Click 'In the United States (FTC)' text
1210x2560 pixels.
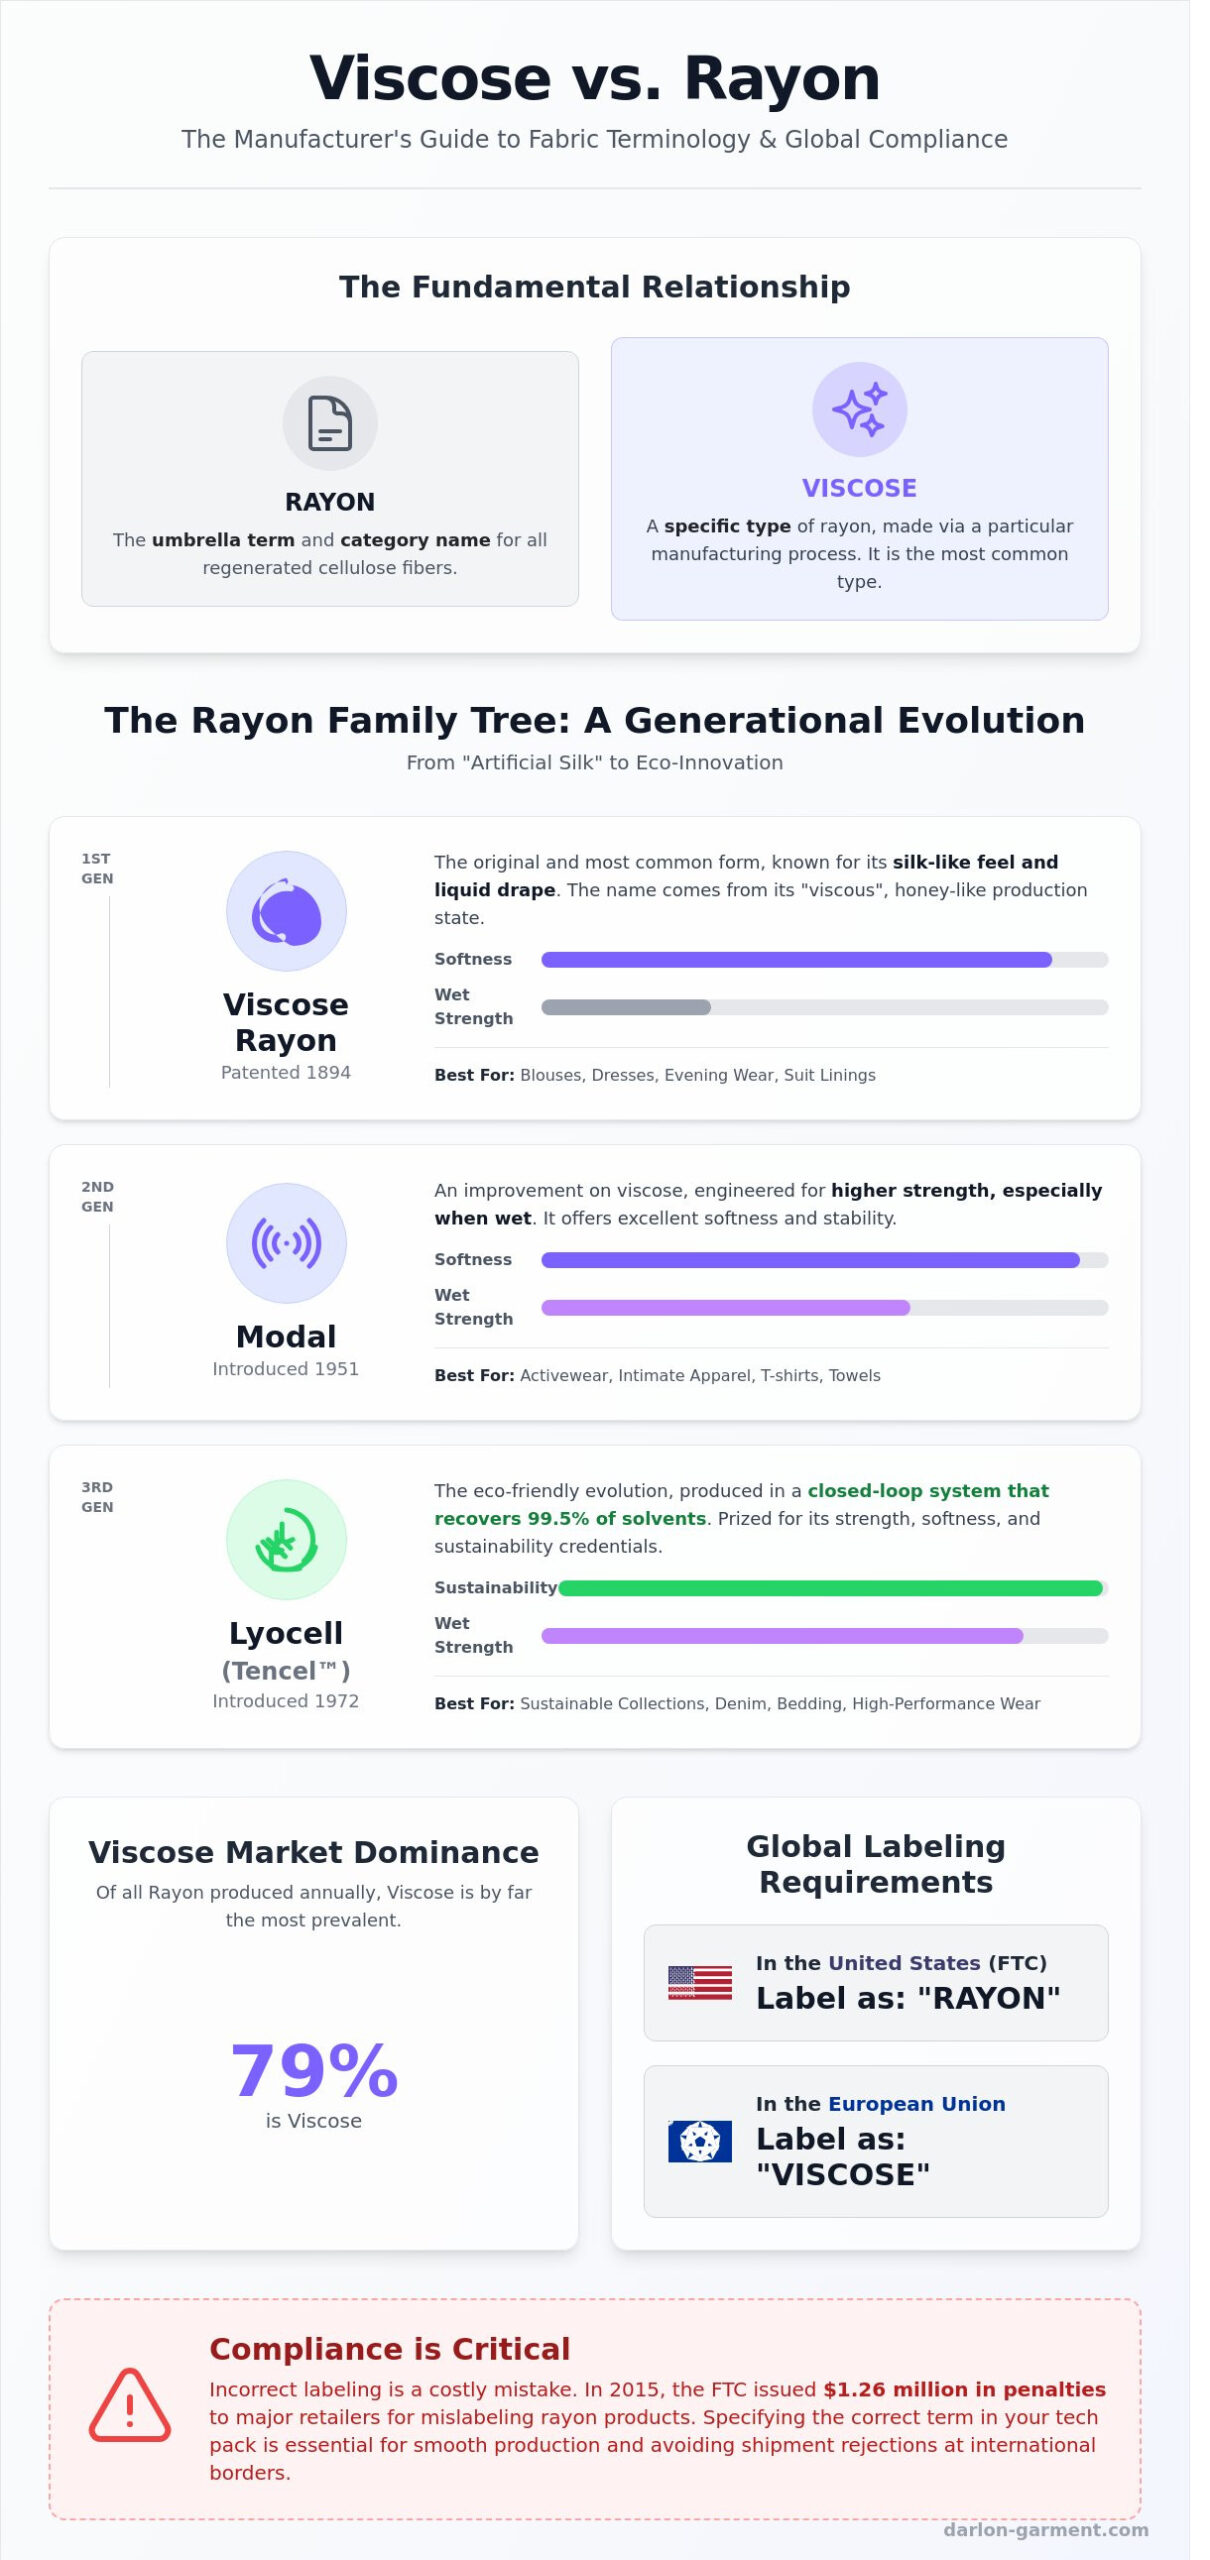coord(901,1963)
